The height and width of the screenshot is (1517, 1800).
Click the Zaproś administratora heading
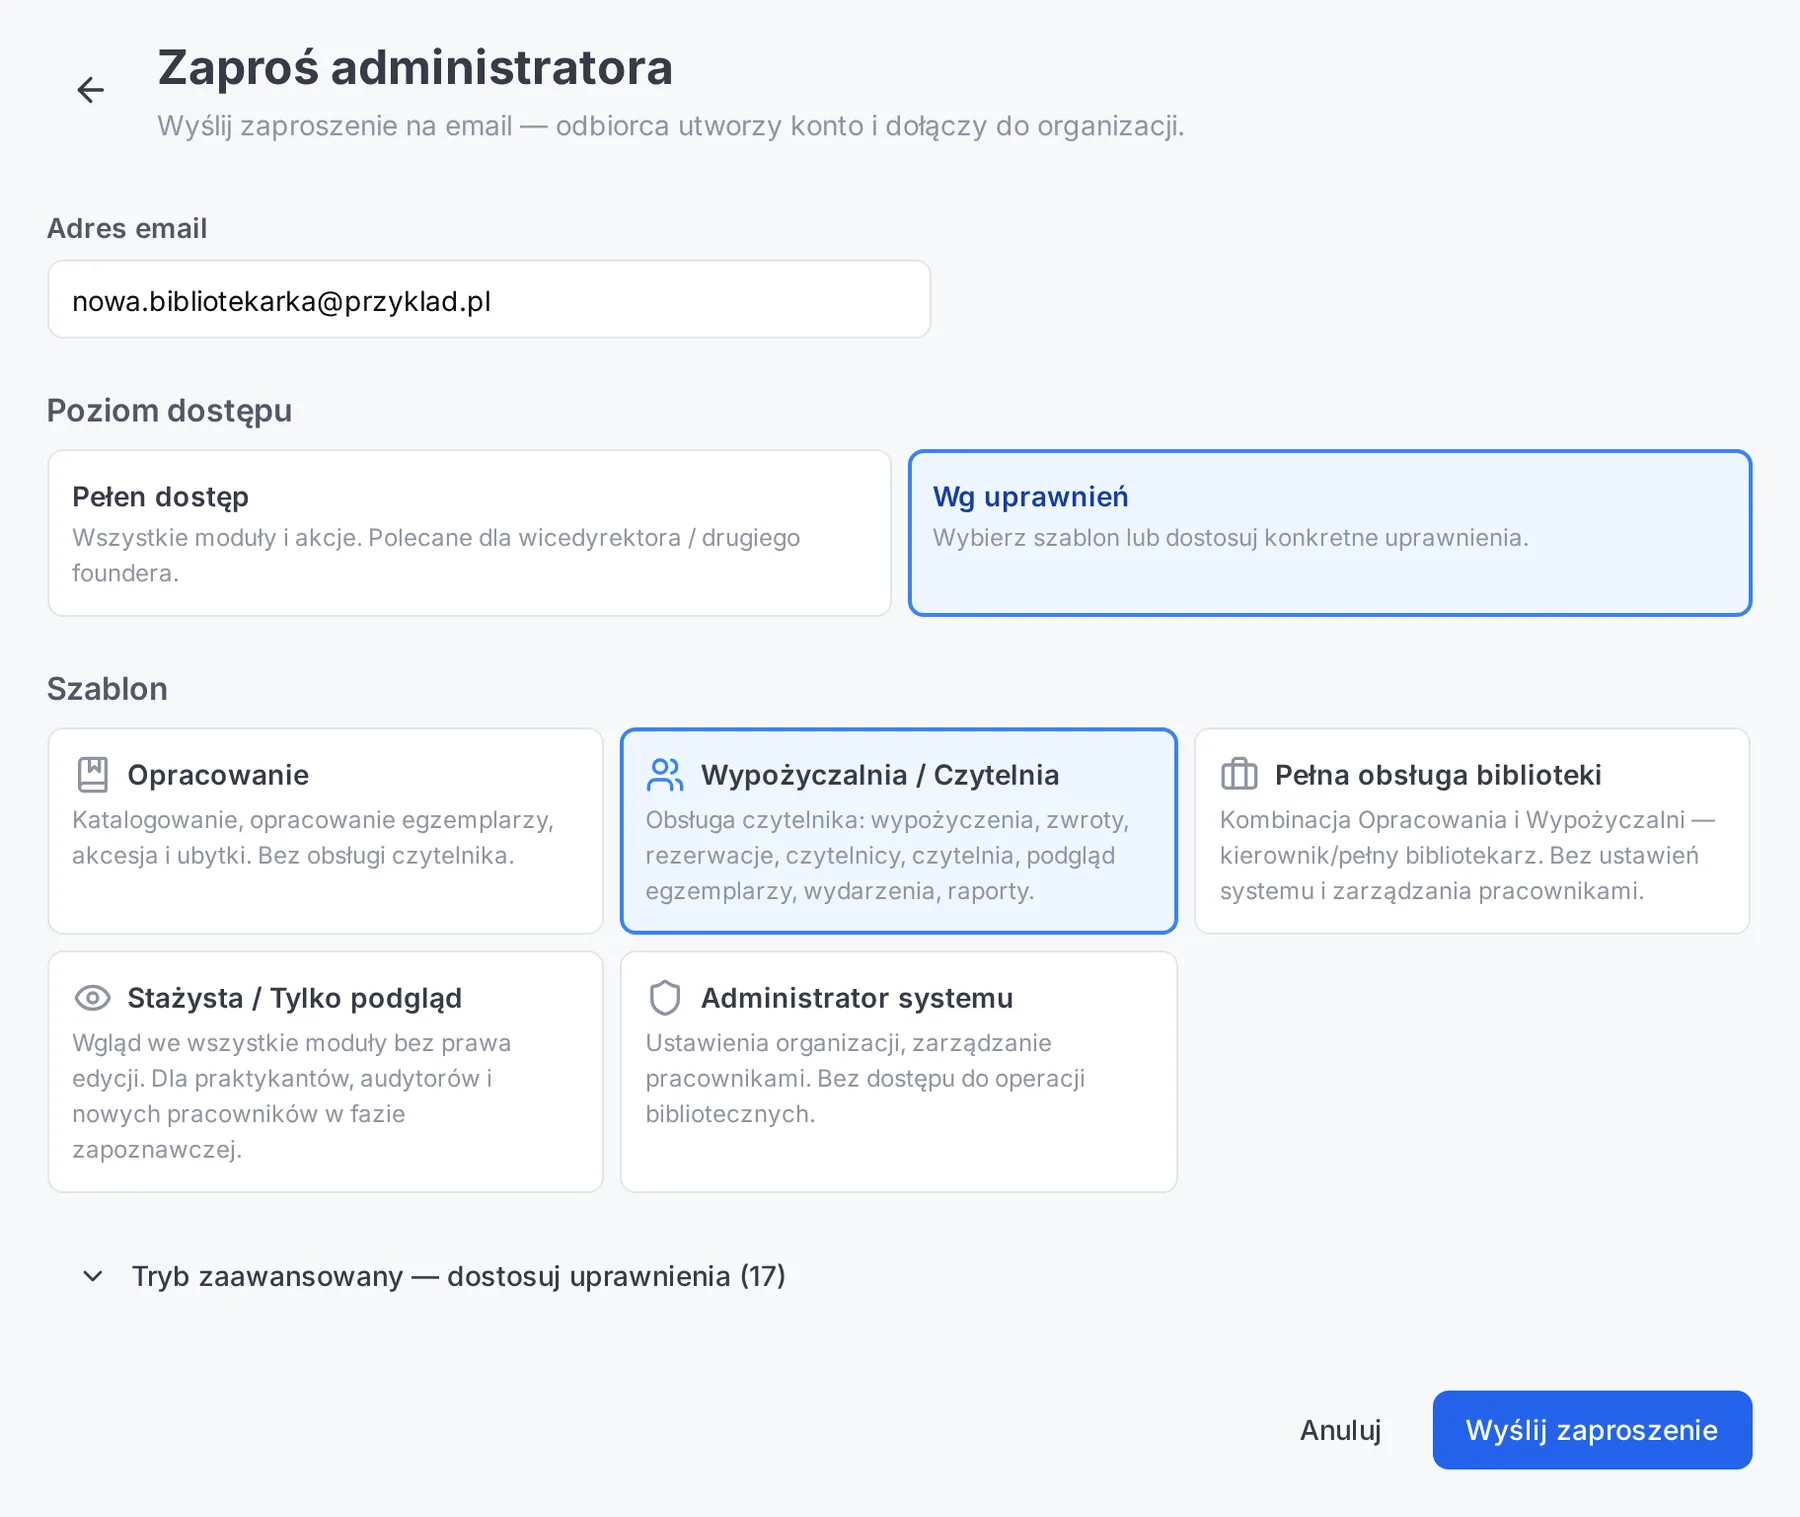click(415, 68)
